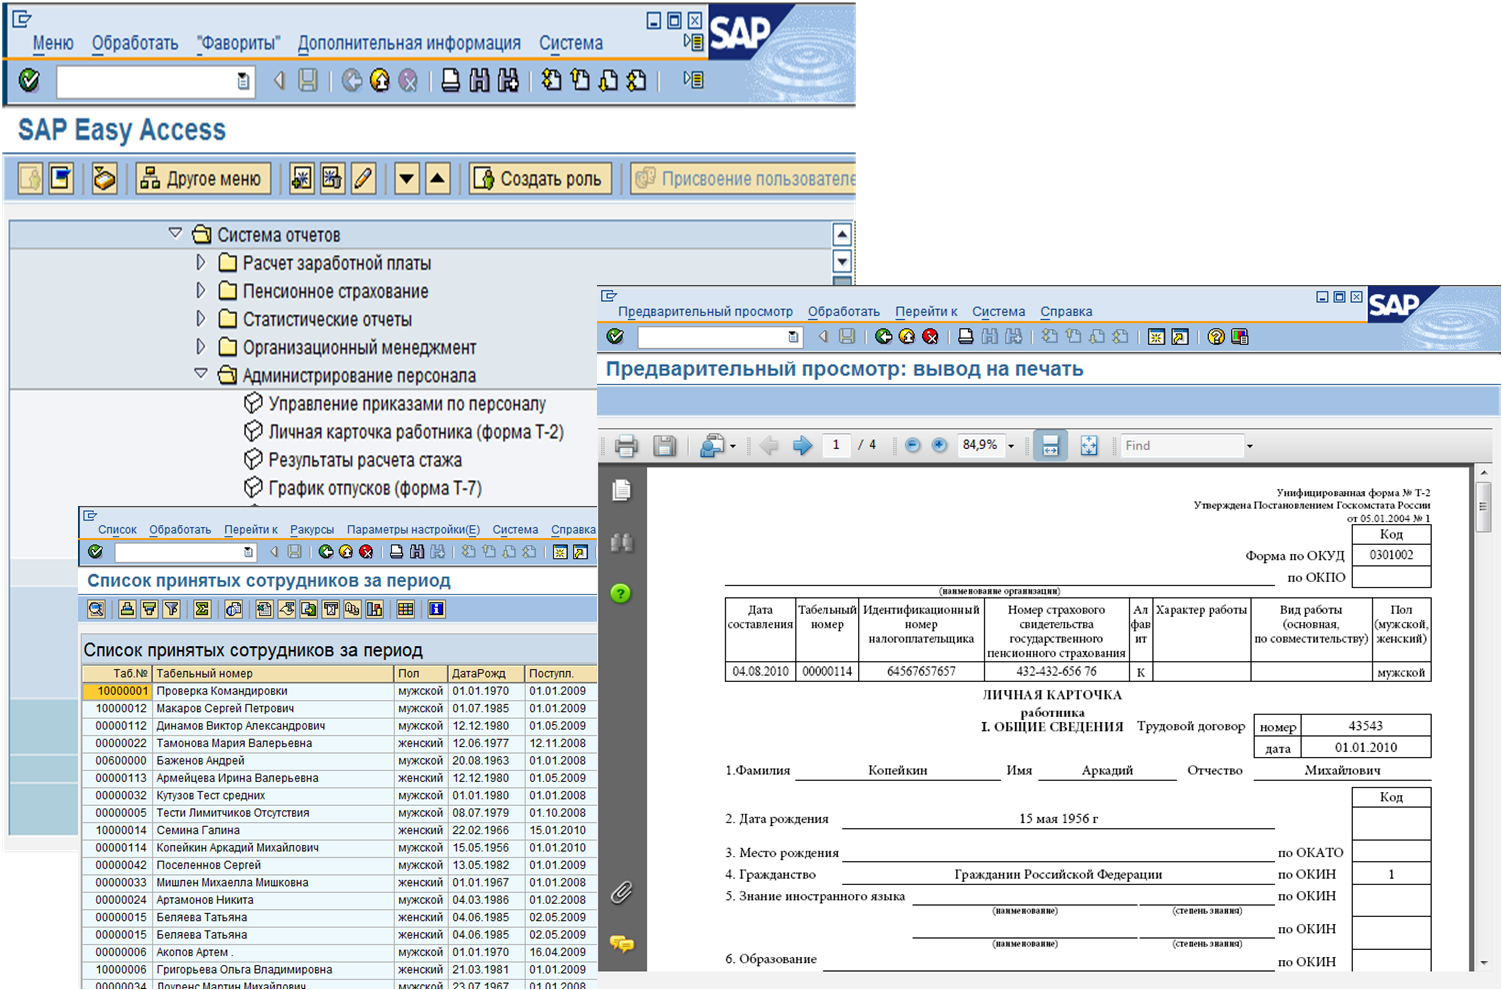Open График отпусков (форма Т-7) transaction

coord(375,488)
